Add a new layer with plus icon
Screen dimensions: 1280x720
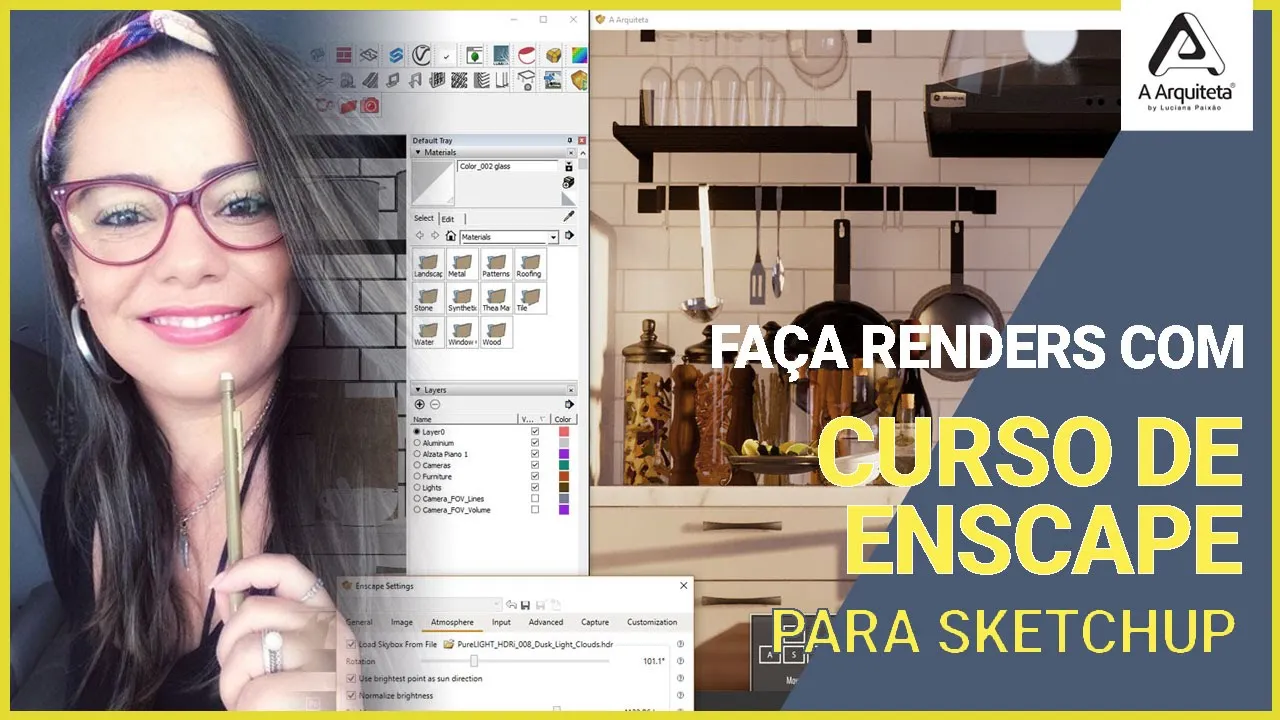point(420,404)
